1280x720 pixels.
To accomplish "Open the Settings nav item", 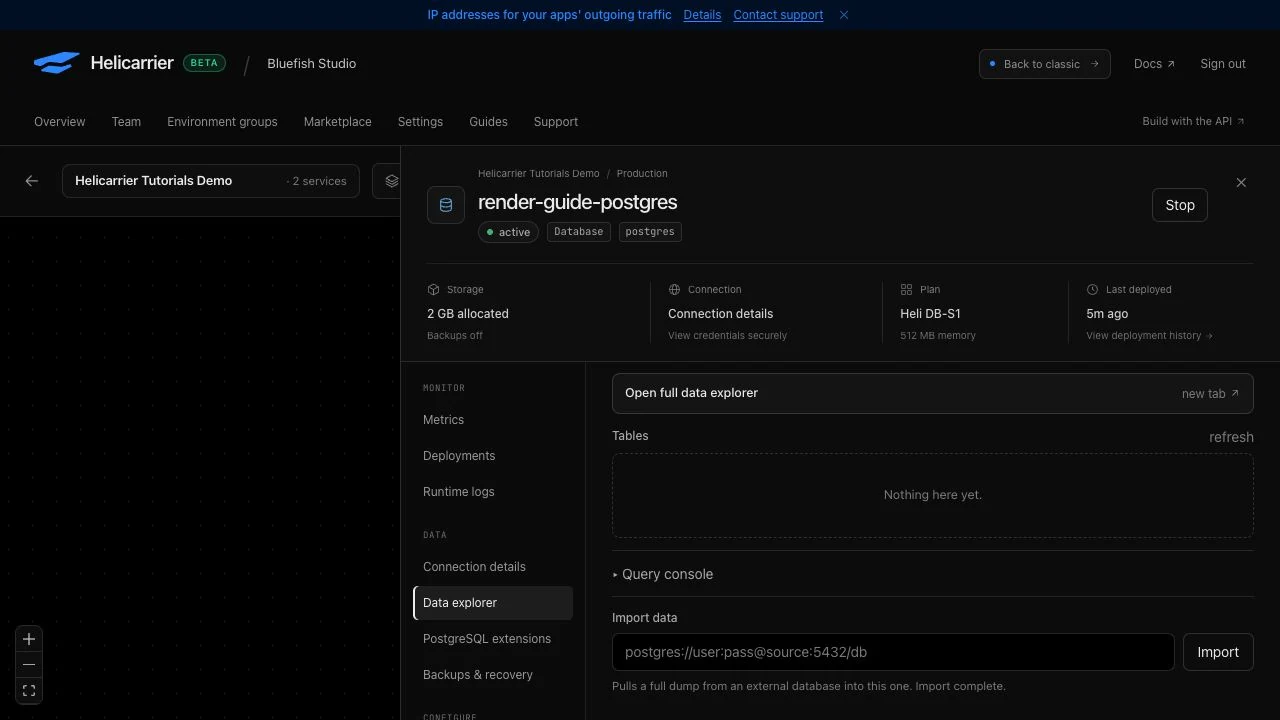I will coord(420,122).
